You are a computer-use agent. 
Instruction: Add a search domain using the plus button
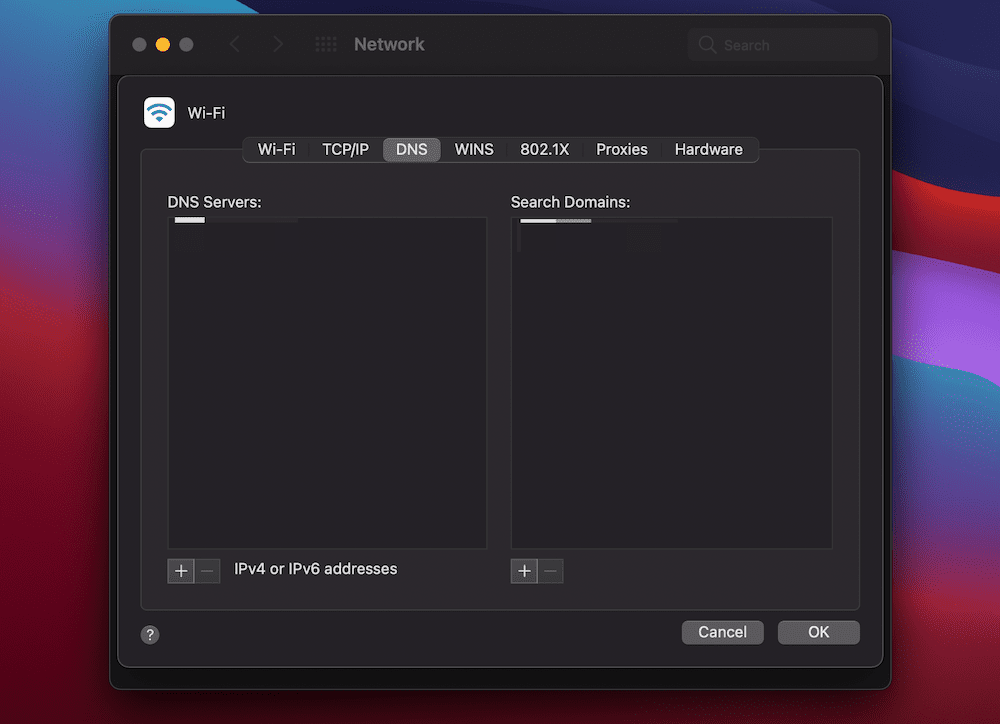pos(524,570)
